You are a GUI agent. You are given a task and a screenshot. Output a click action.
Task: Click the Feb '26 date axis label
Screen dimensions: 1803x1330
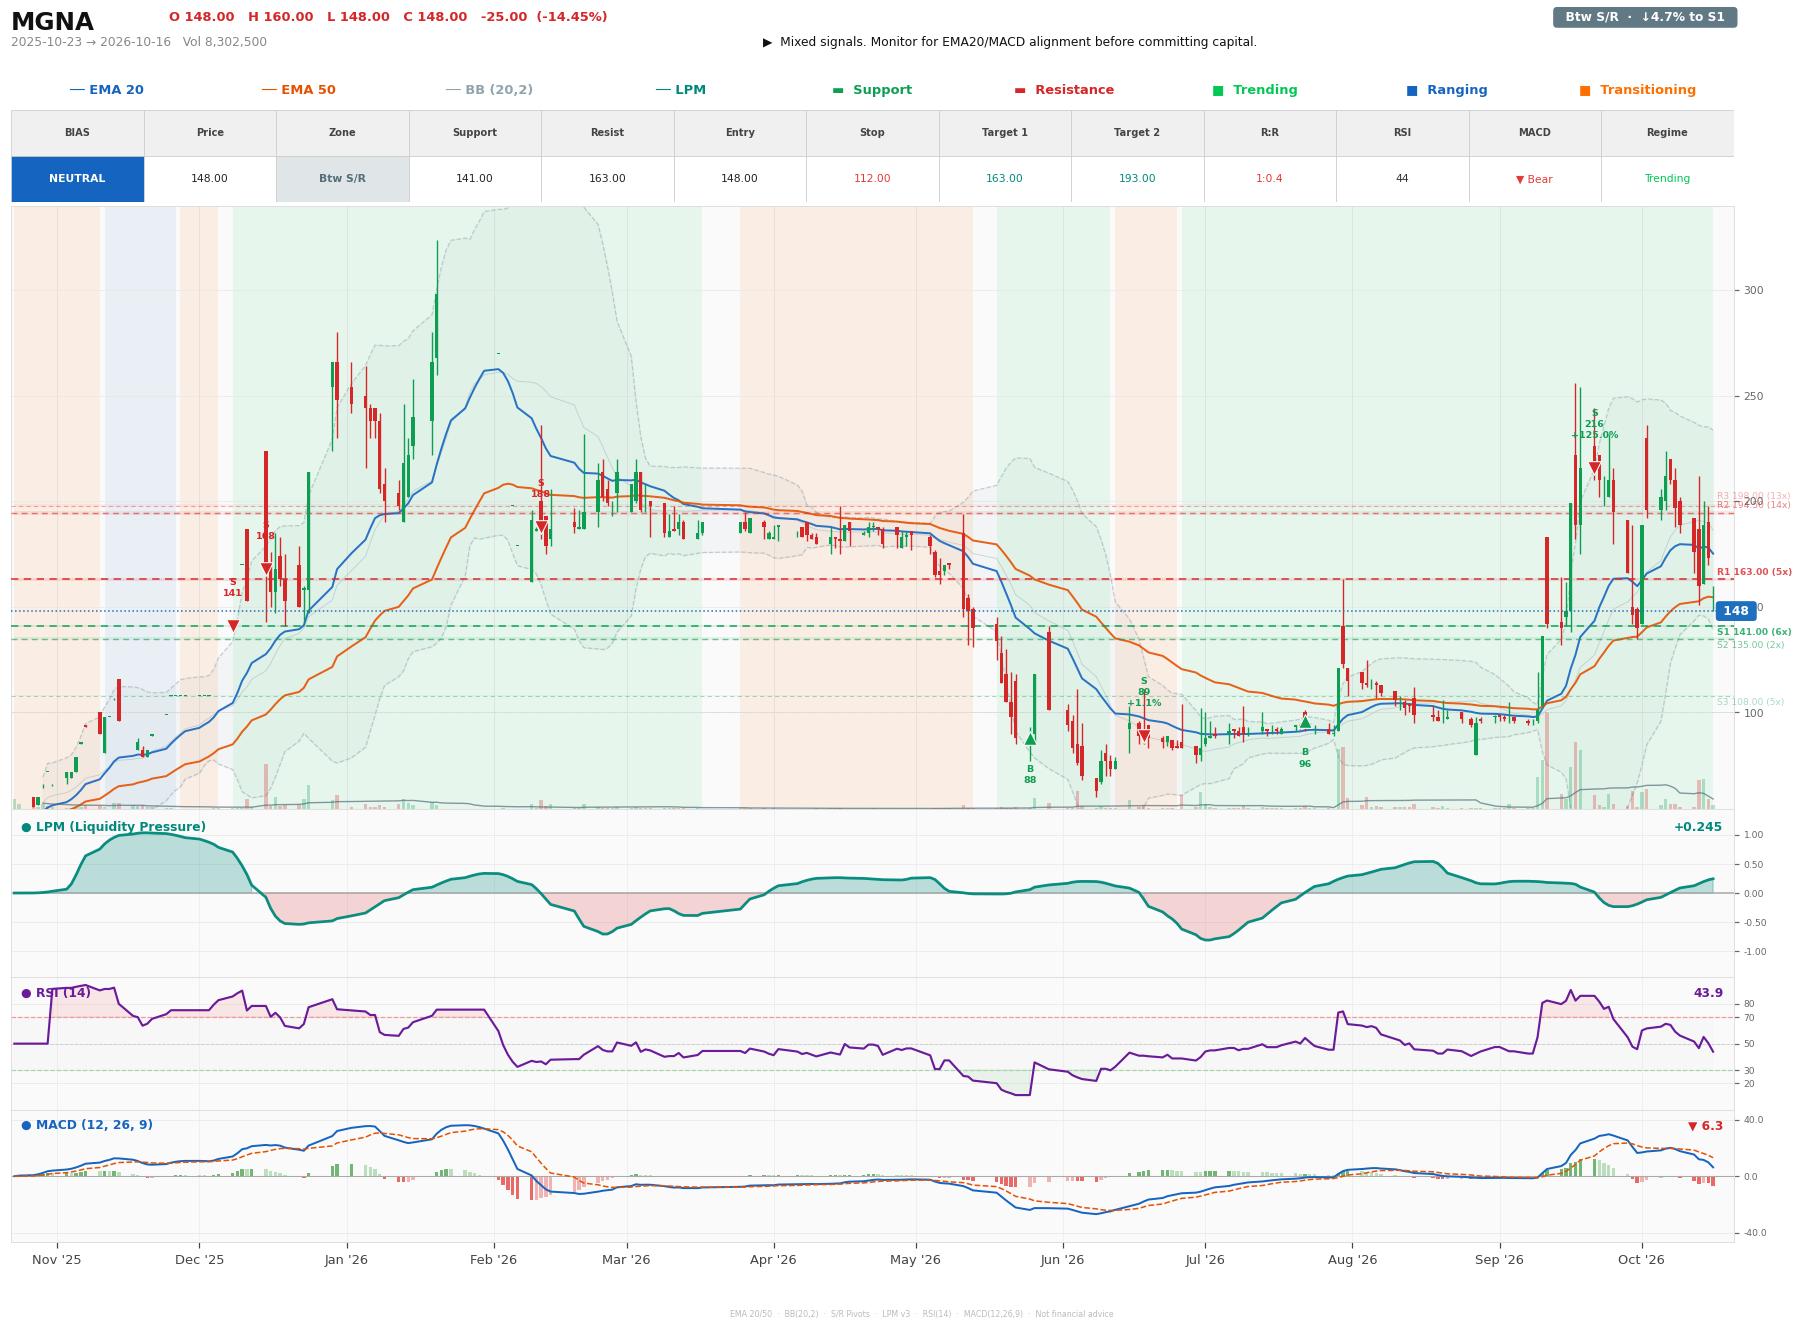point(493,1259)
